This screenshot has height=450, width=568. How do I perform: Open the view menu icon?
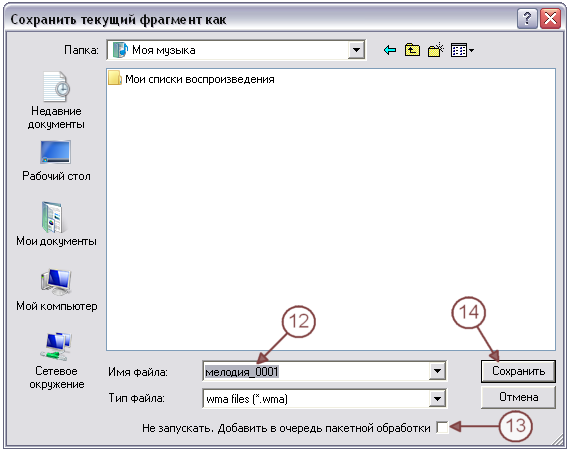click(x=462, y=50)
